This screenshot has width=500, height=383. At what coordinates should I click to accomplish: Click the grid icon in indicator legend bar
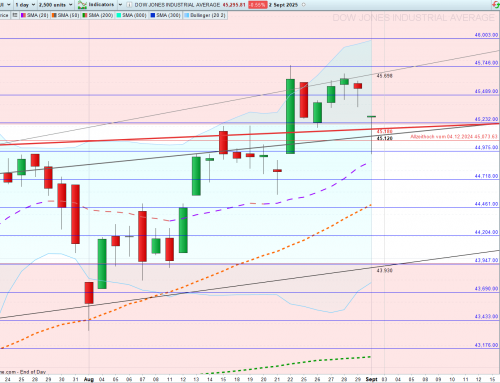15,15
